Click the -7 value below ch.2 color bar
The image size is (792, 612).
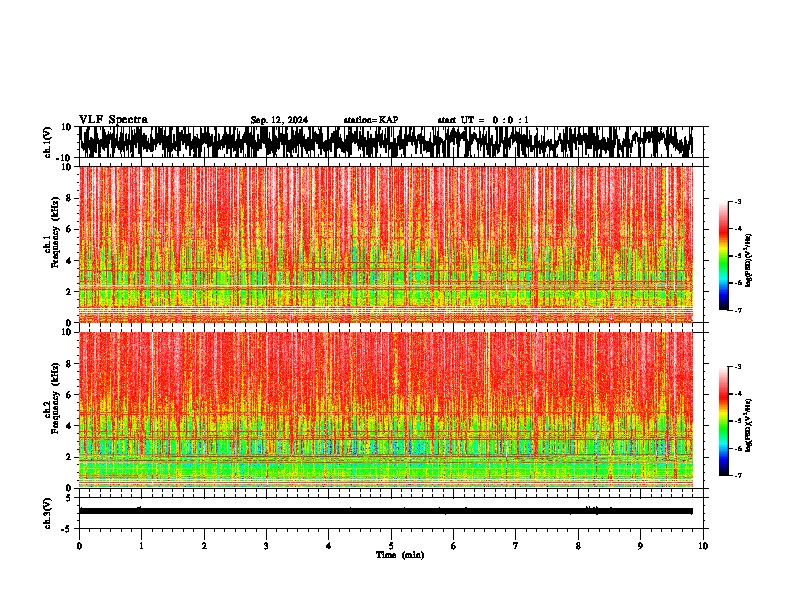pos(738,475)
